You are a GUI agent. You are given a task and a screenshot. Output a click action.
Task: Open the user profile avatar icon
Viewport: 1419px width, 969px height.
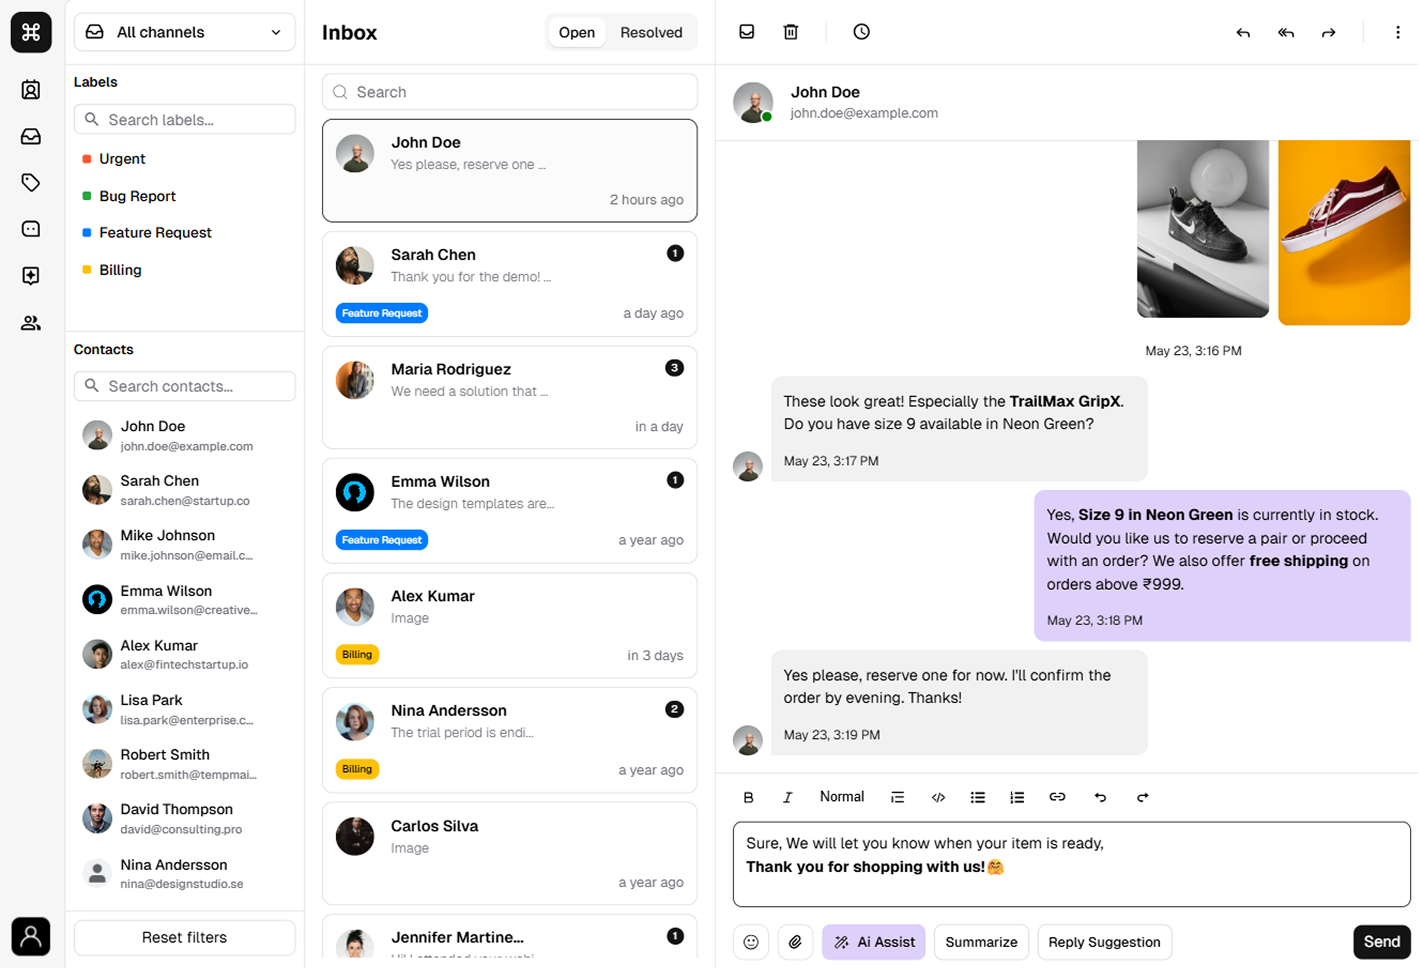(31, 937)
